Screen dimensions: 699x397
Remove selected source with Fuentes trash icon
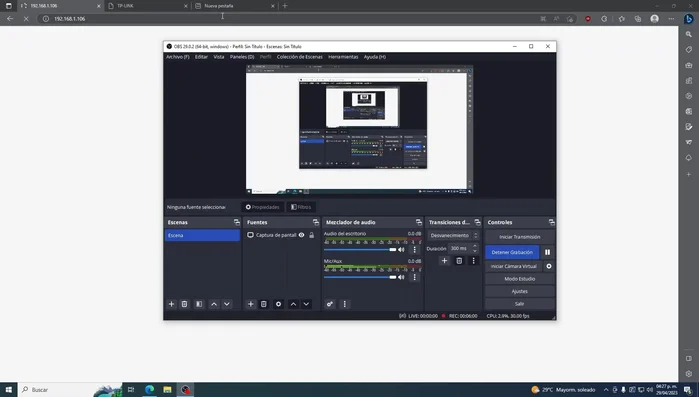(x=263, y=304)
